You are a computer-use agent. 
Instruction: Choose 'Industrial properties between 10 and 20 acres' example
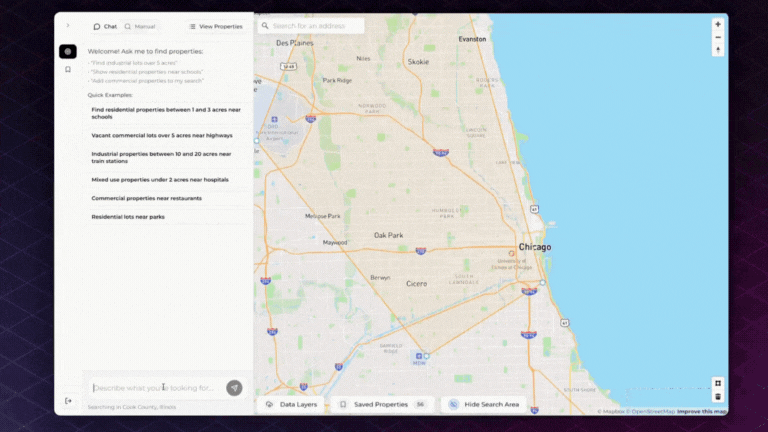(x=166, y=157)
